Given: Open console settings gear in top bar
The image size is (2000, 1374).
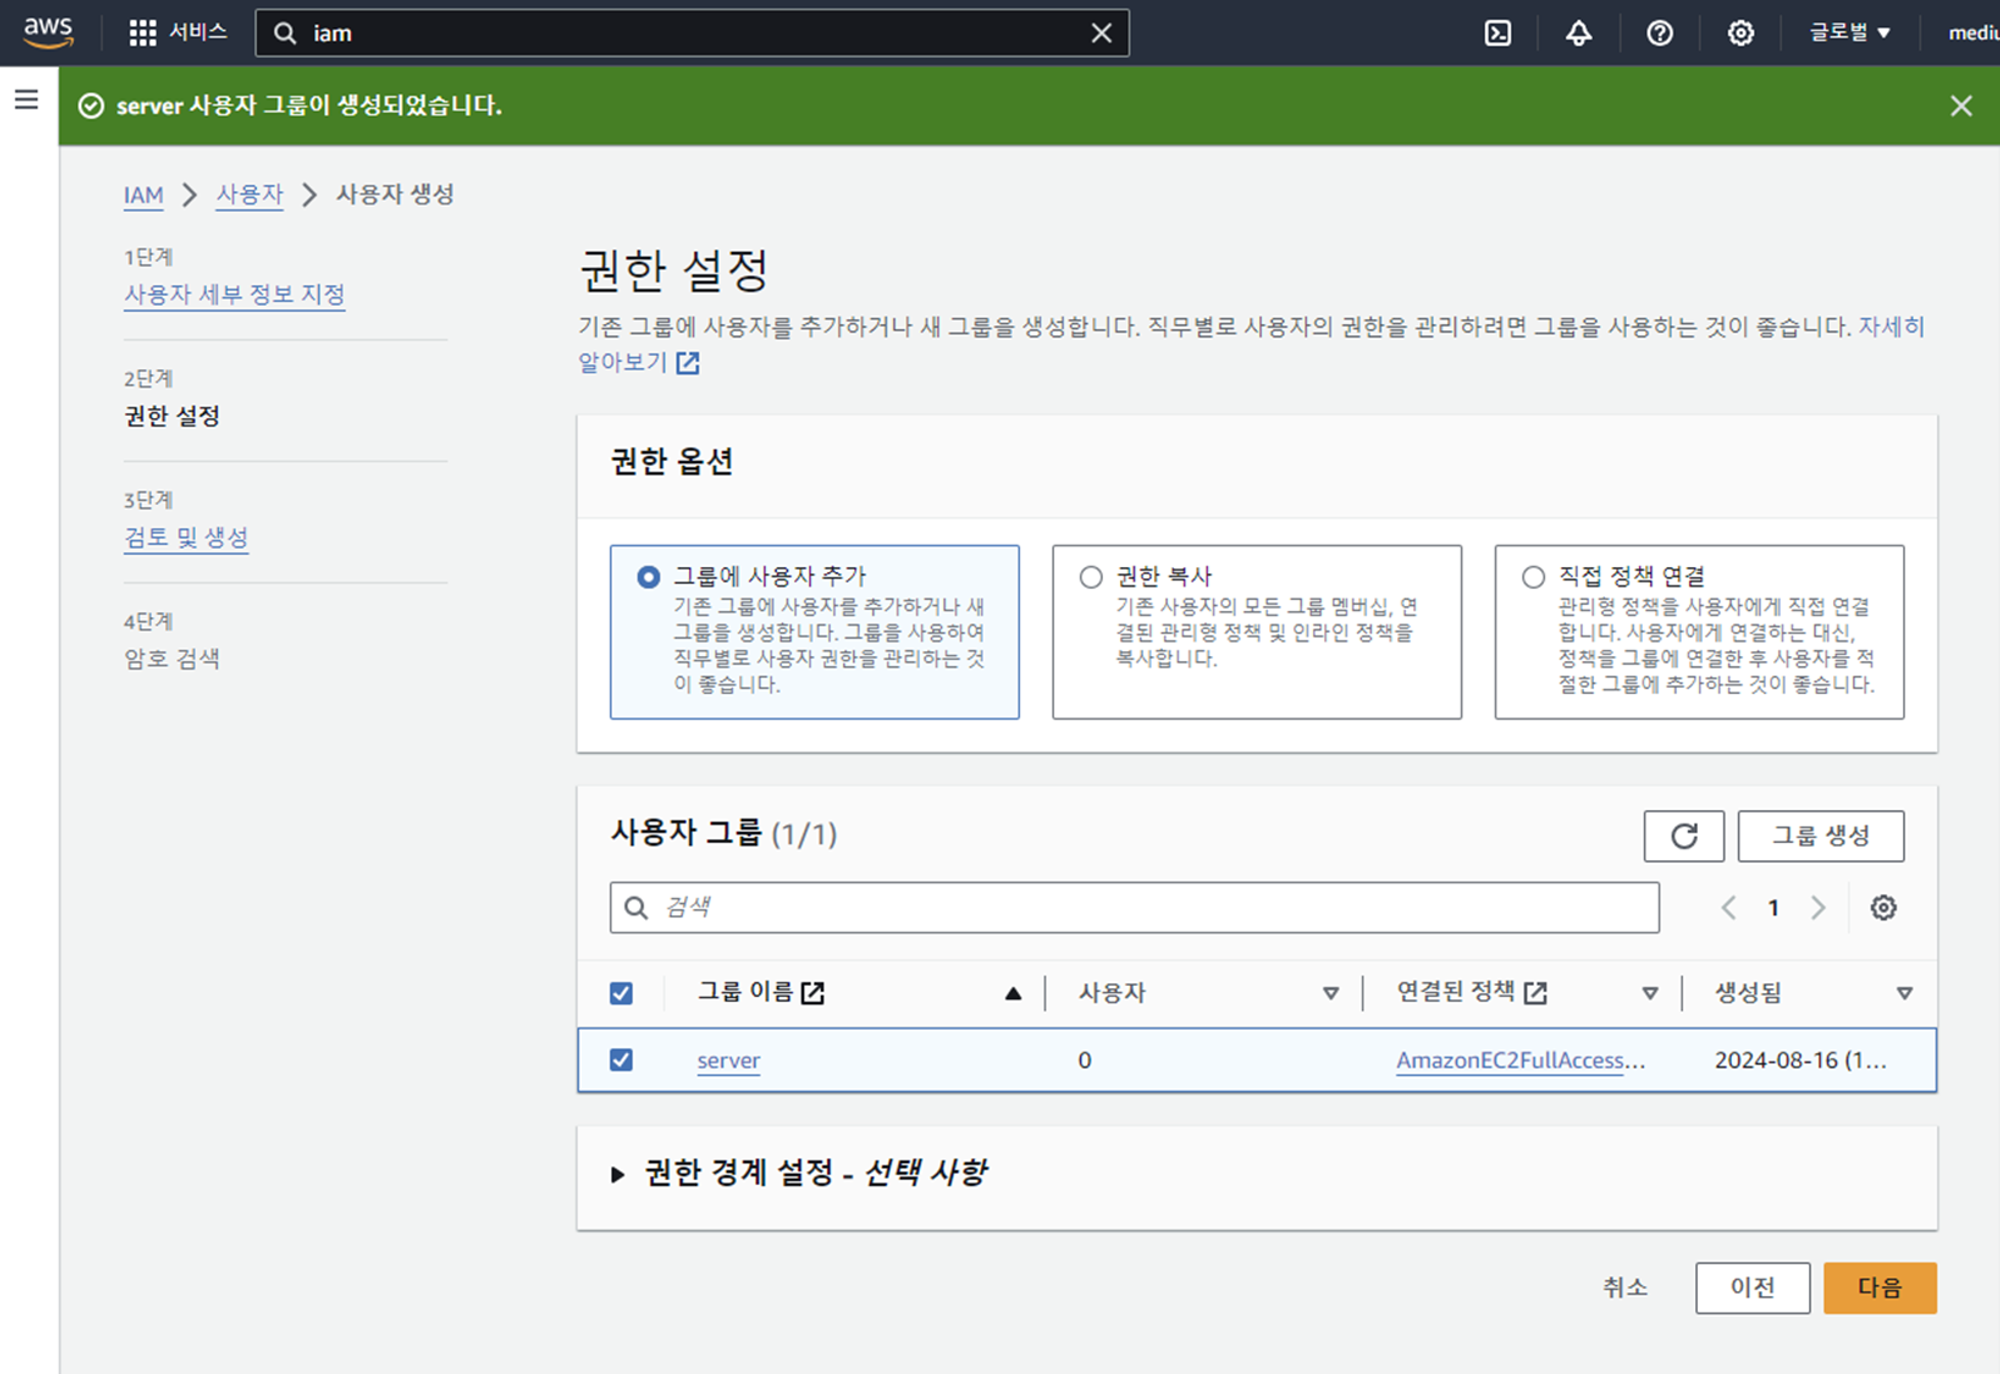Looking at the screenshot, I should (1740, 33).
